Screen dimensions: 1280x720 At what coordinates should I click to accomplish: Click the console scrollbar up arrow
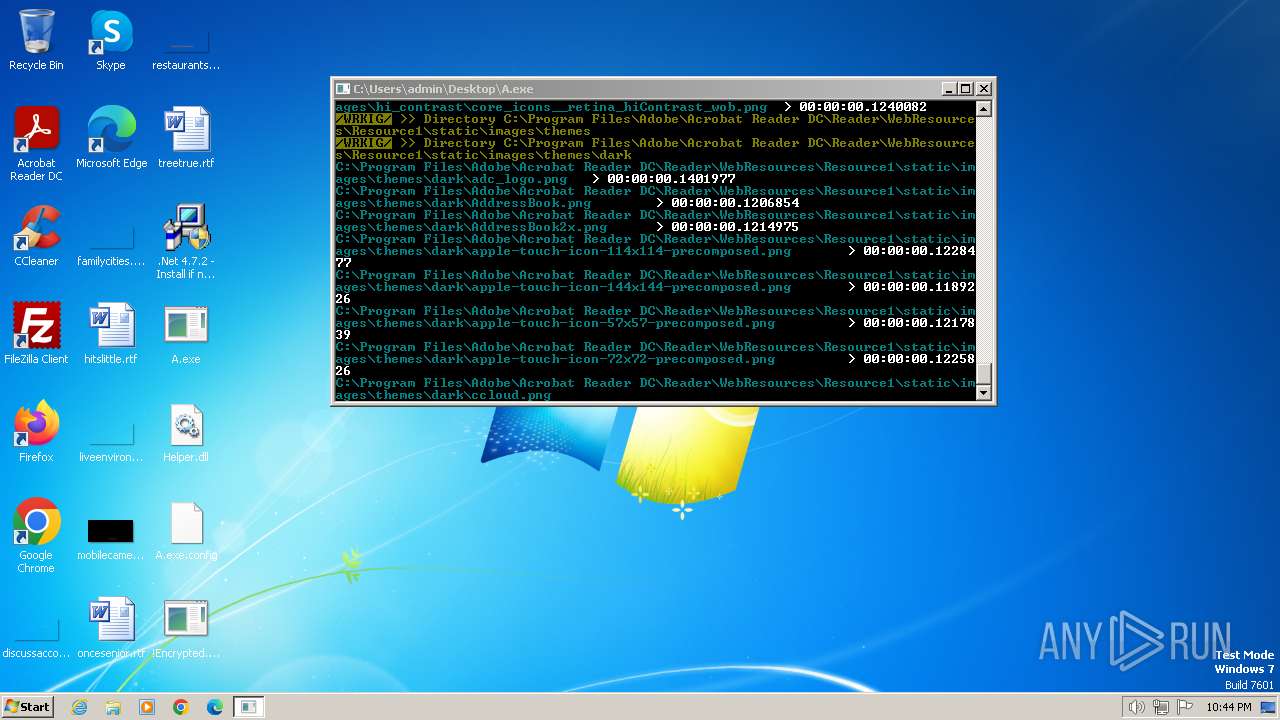tap(983, 108)
